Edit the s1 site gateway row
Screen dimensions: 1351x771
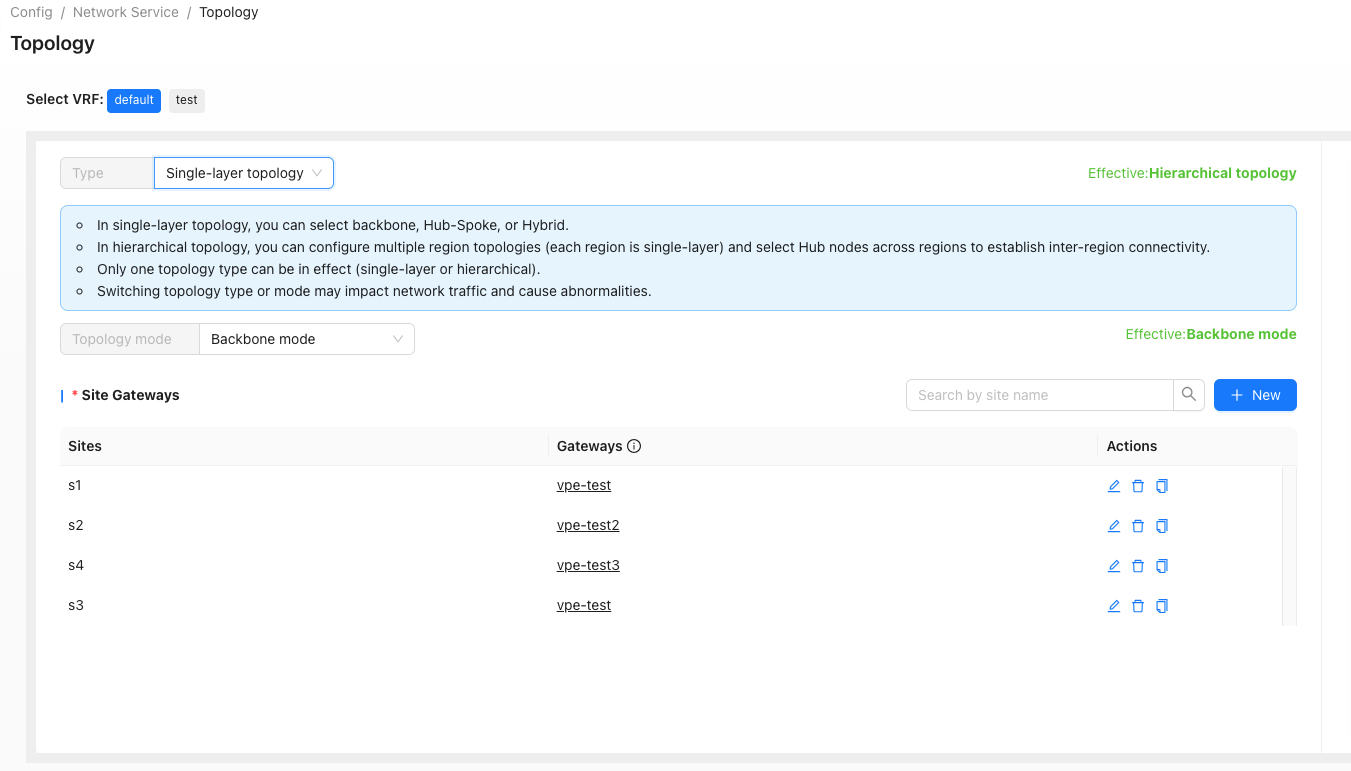point(1114,486)
